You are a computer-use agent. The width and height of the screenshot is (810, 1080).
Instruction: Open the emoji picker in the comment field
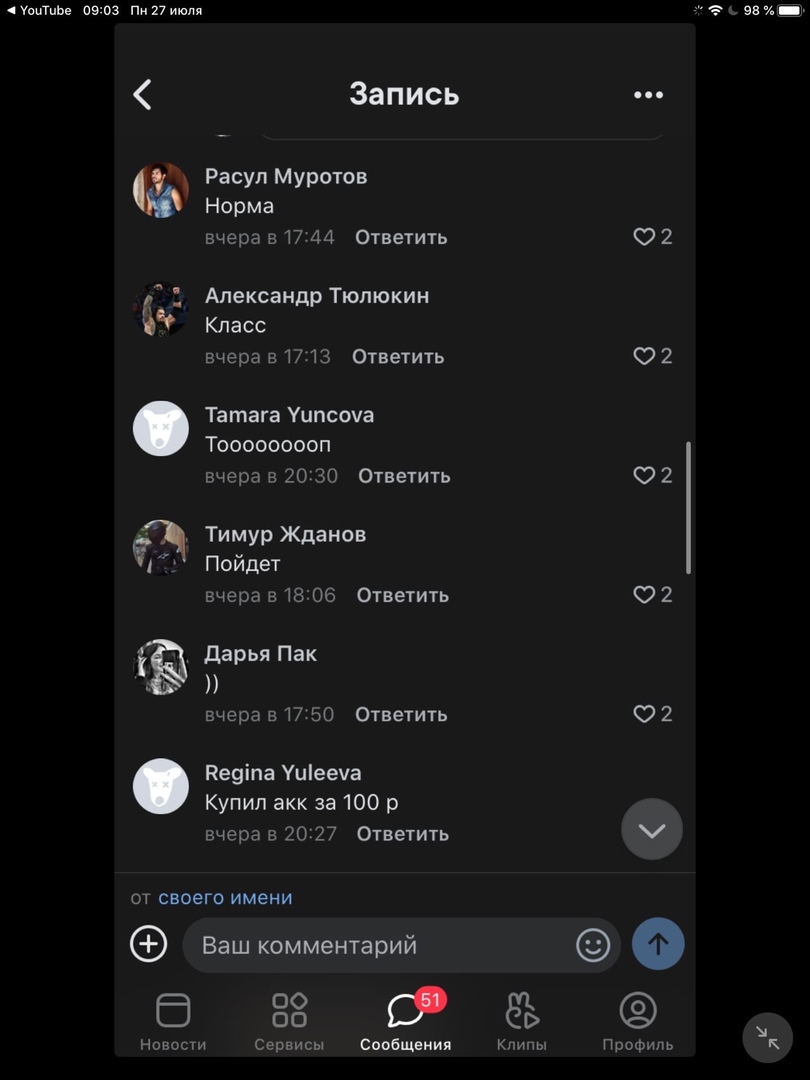593,945
